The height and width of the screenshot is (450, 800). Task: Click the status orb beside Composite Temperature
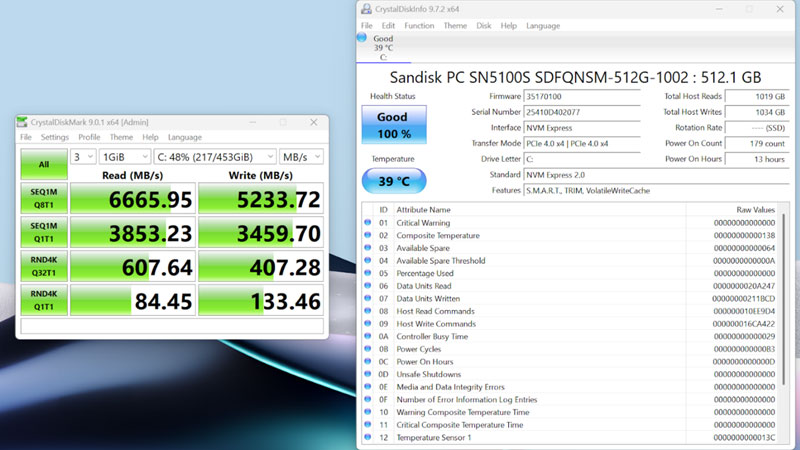click(x=369, y=236)
